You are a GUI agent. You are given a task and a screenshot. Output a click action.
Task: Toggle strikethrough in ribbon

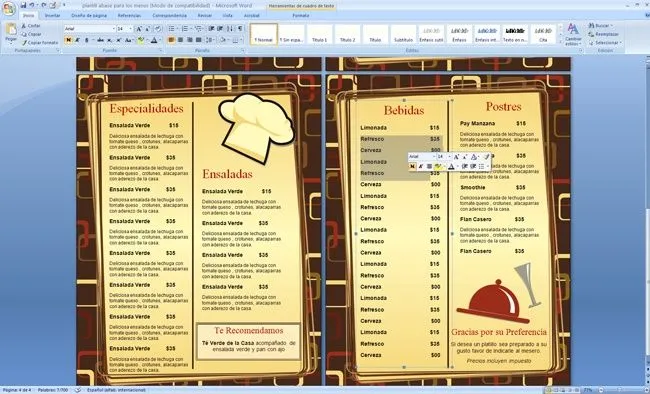point(100,40)
